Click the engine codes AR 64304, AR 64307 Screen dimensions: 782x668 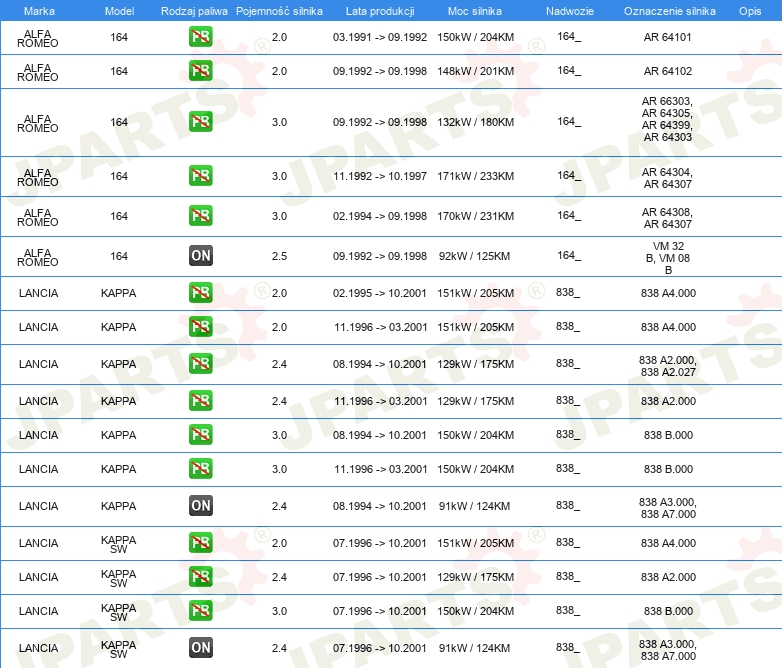pos(667,178)
